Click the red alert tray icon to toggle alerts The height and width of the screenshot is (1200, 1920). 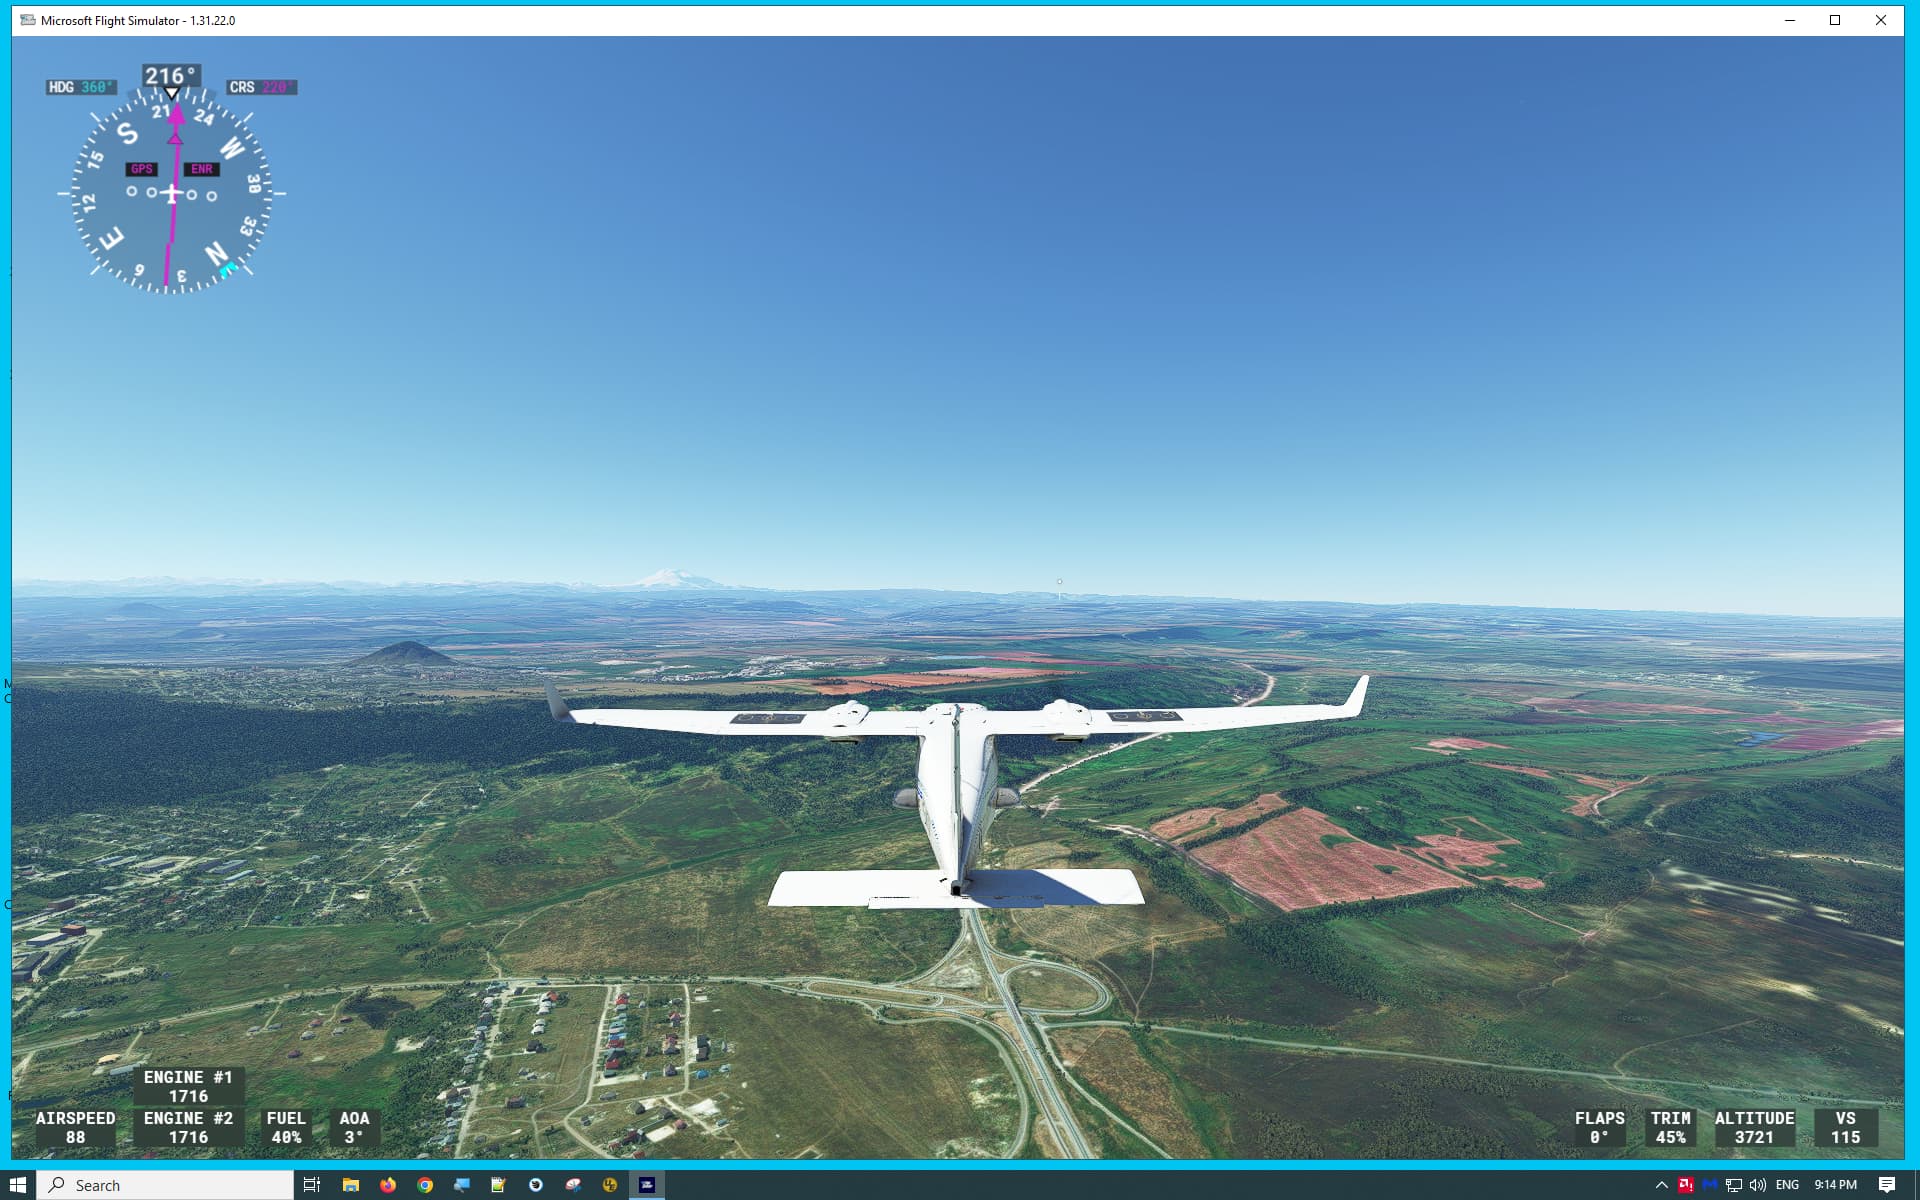tap(1686, 1184)
